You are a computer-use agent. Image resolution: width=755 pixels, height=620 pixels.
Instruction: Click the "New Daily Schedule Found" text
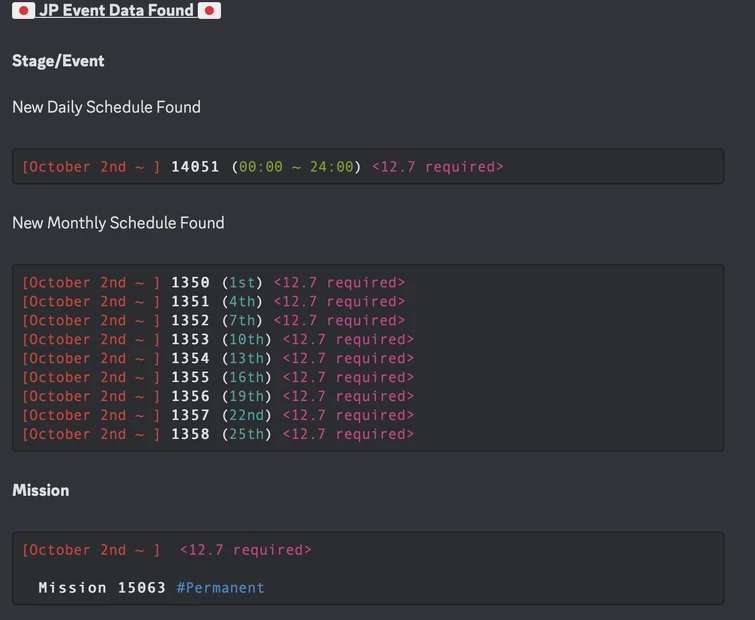106,107
